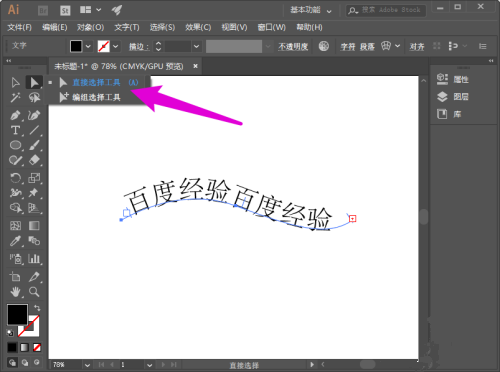Viewport: 500px width, 372px height.
Task: Click the large black fill swatch in toolbox
Action: [x=17, y=314]
